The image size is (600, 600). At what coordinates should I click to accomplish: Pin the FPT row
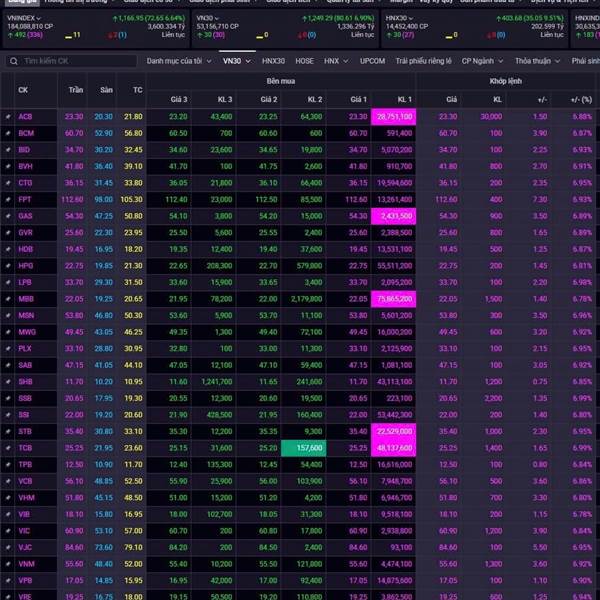pyautogui.click(x=8, y=199)
